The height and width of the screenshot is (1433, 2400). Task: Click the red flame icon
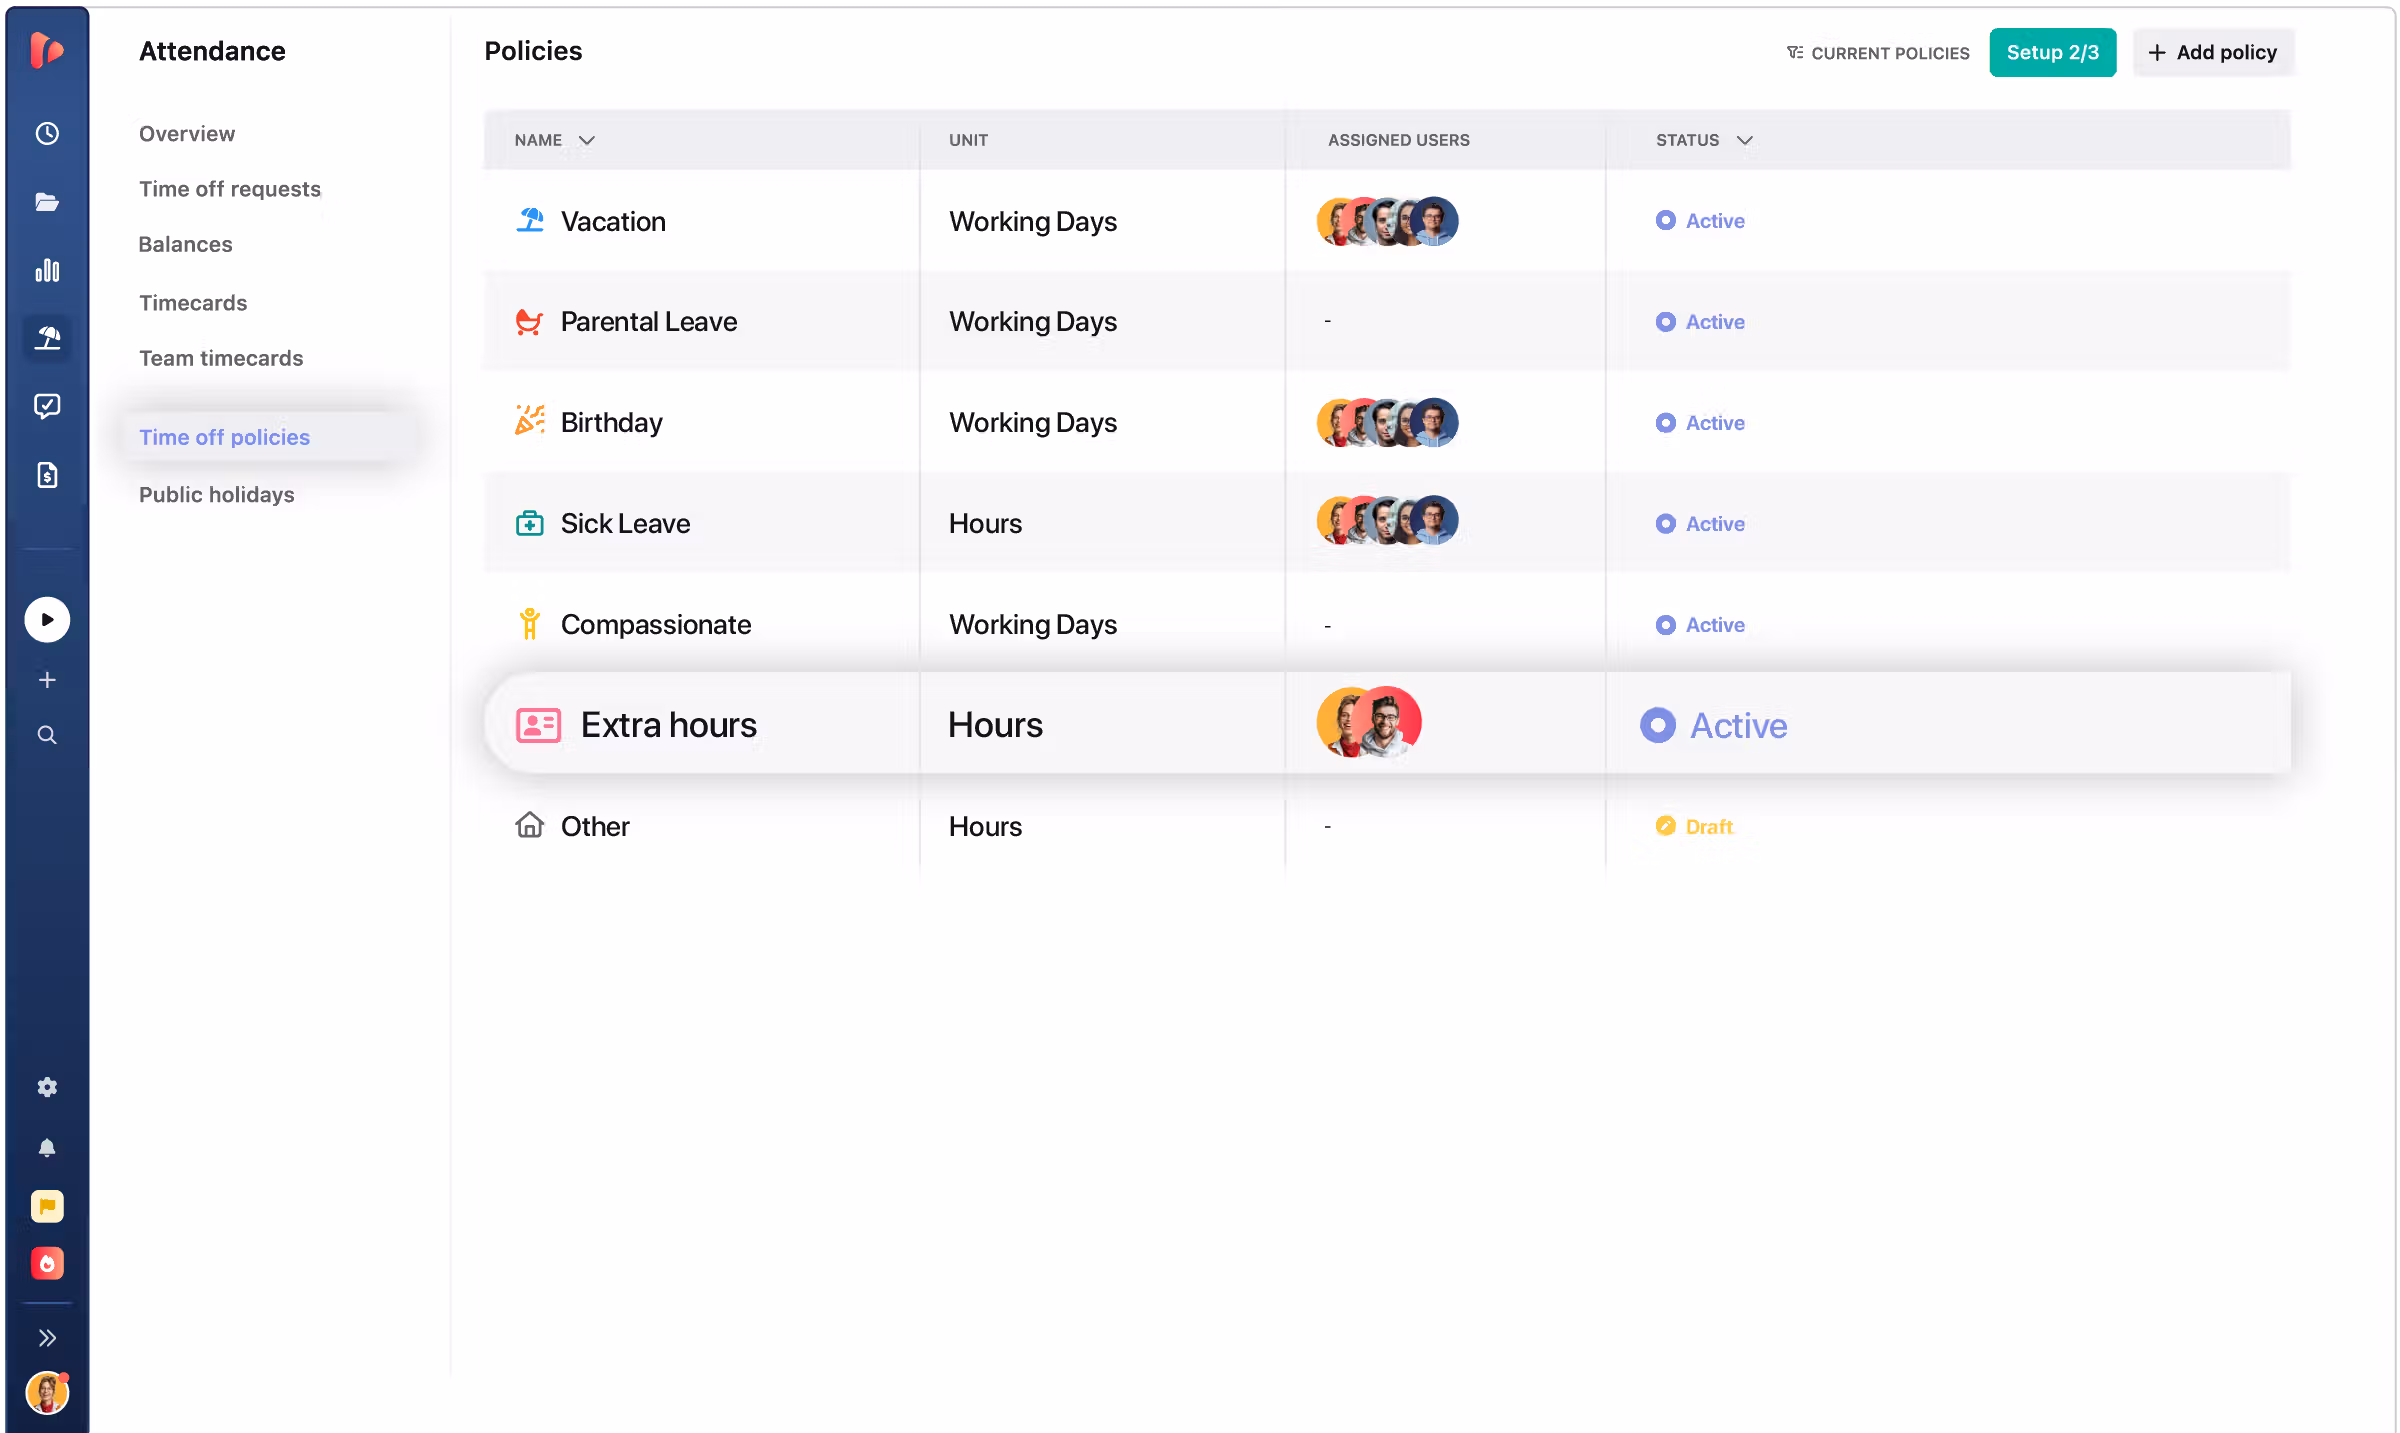coord(47,1263)
